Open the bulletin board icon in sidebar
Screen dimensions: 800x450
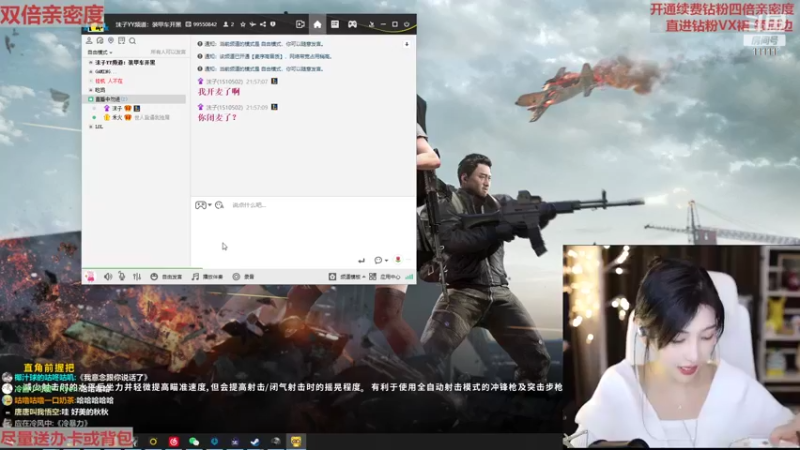(x=121, y=40)
